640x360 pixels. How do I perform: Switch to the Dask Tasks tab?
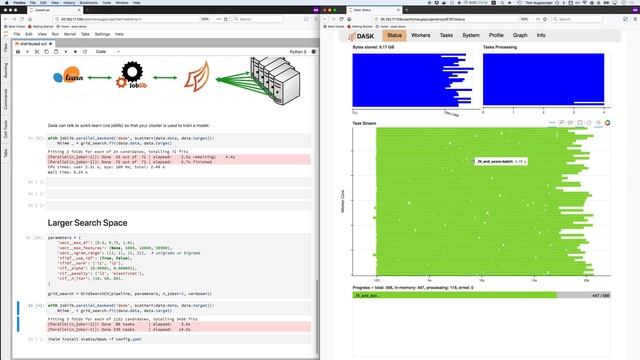(446, 36)
